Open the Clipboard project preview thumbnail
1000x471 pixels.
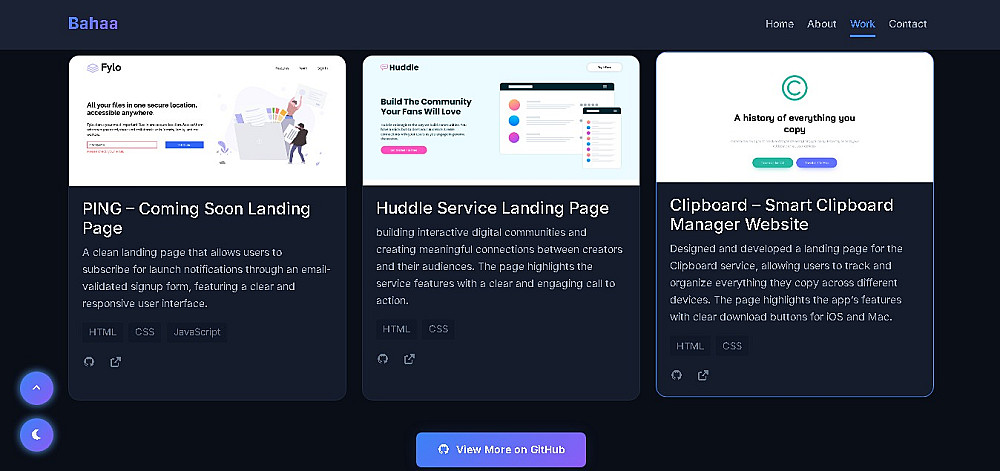[795, 117]
